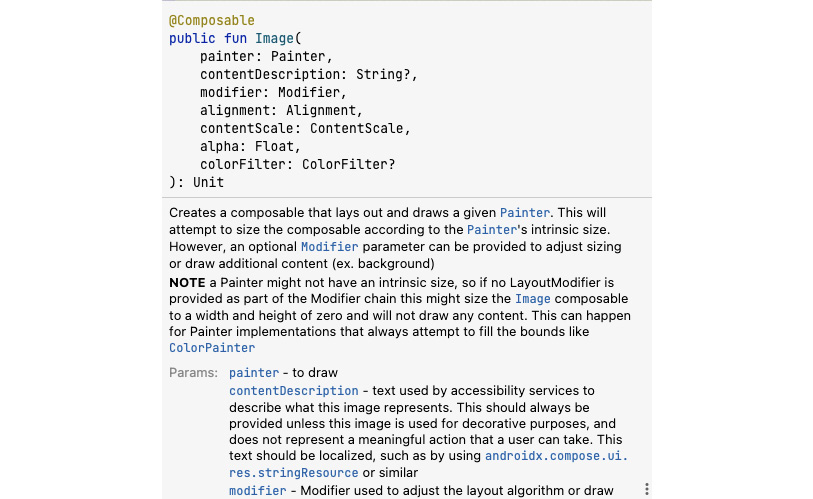Screen dimensions: 813x499
Task: Click the Unit return type
Action: 208,183
